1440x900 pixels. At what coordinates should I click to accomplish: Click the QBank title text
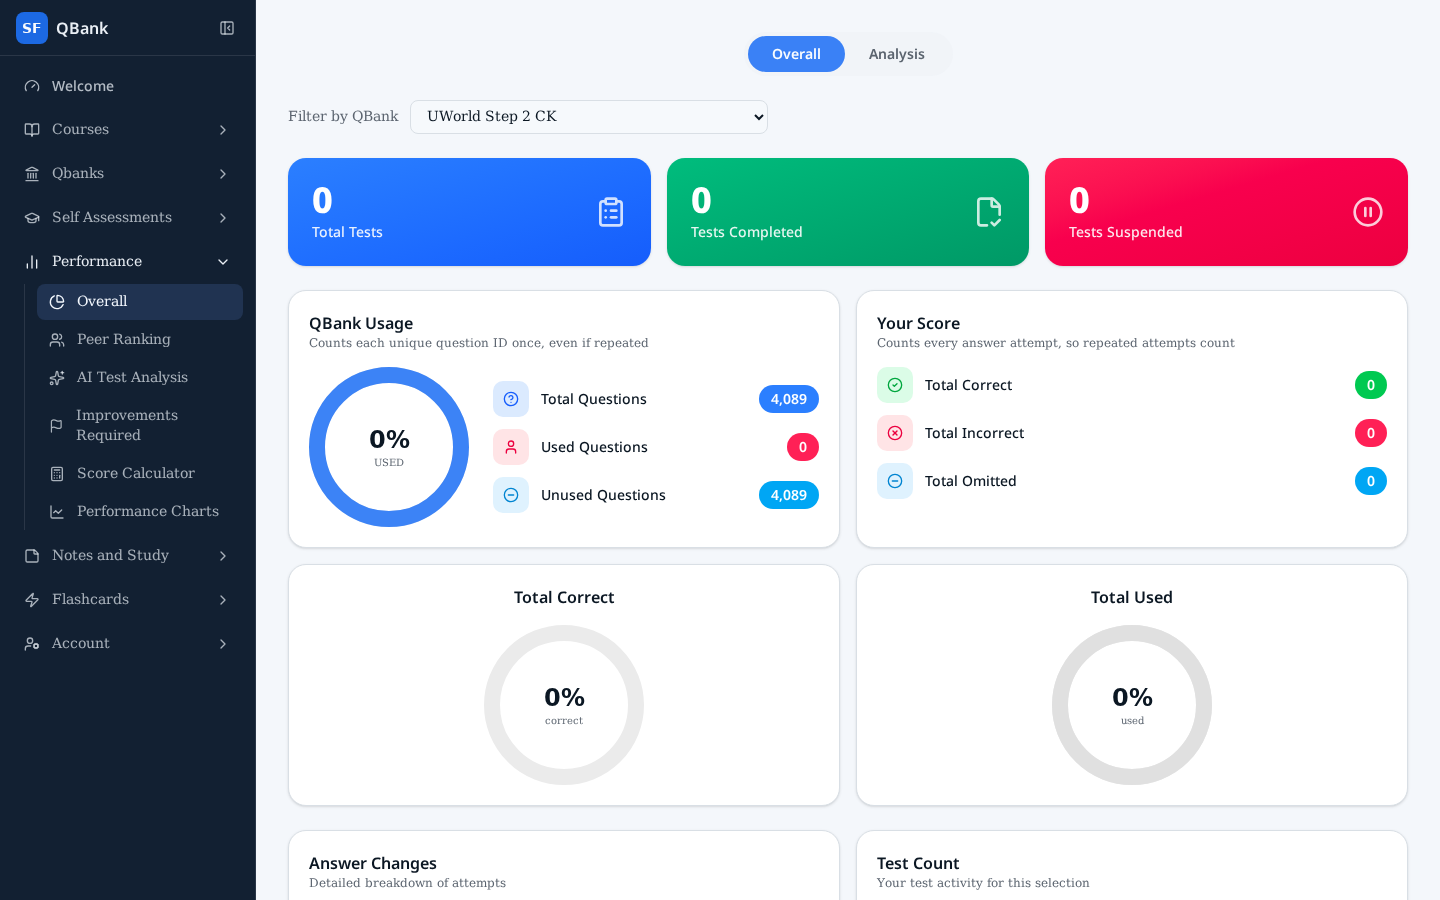82,28
